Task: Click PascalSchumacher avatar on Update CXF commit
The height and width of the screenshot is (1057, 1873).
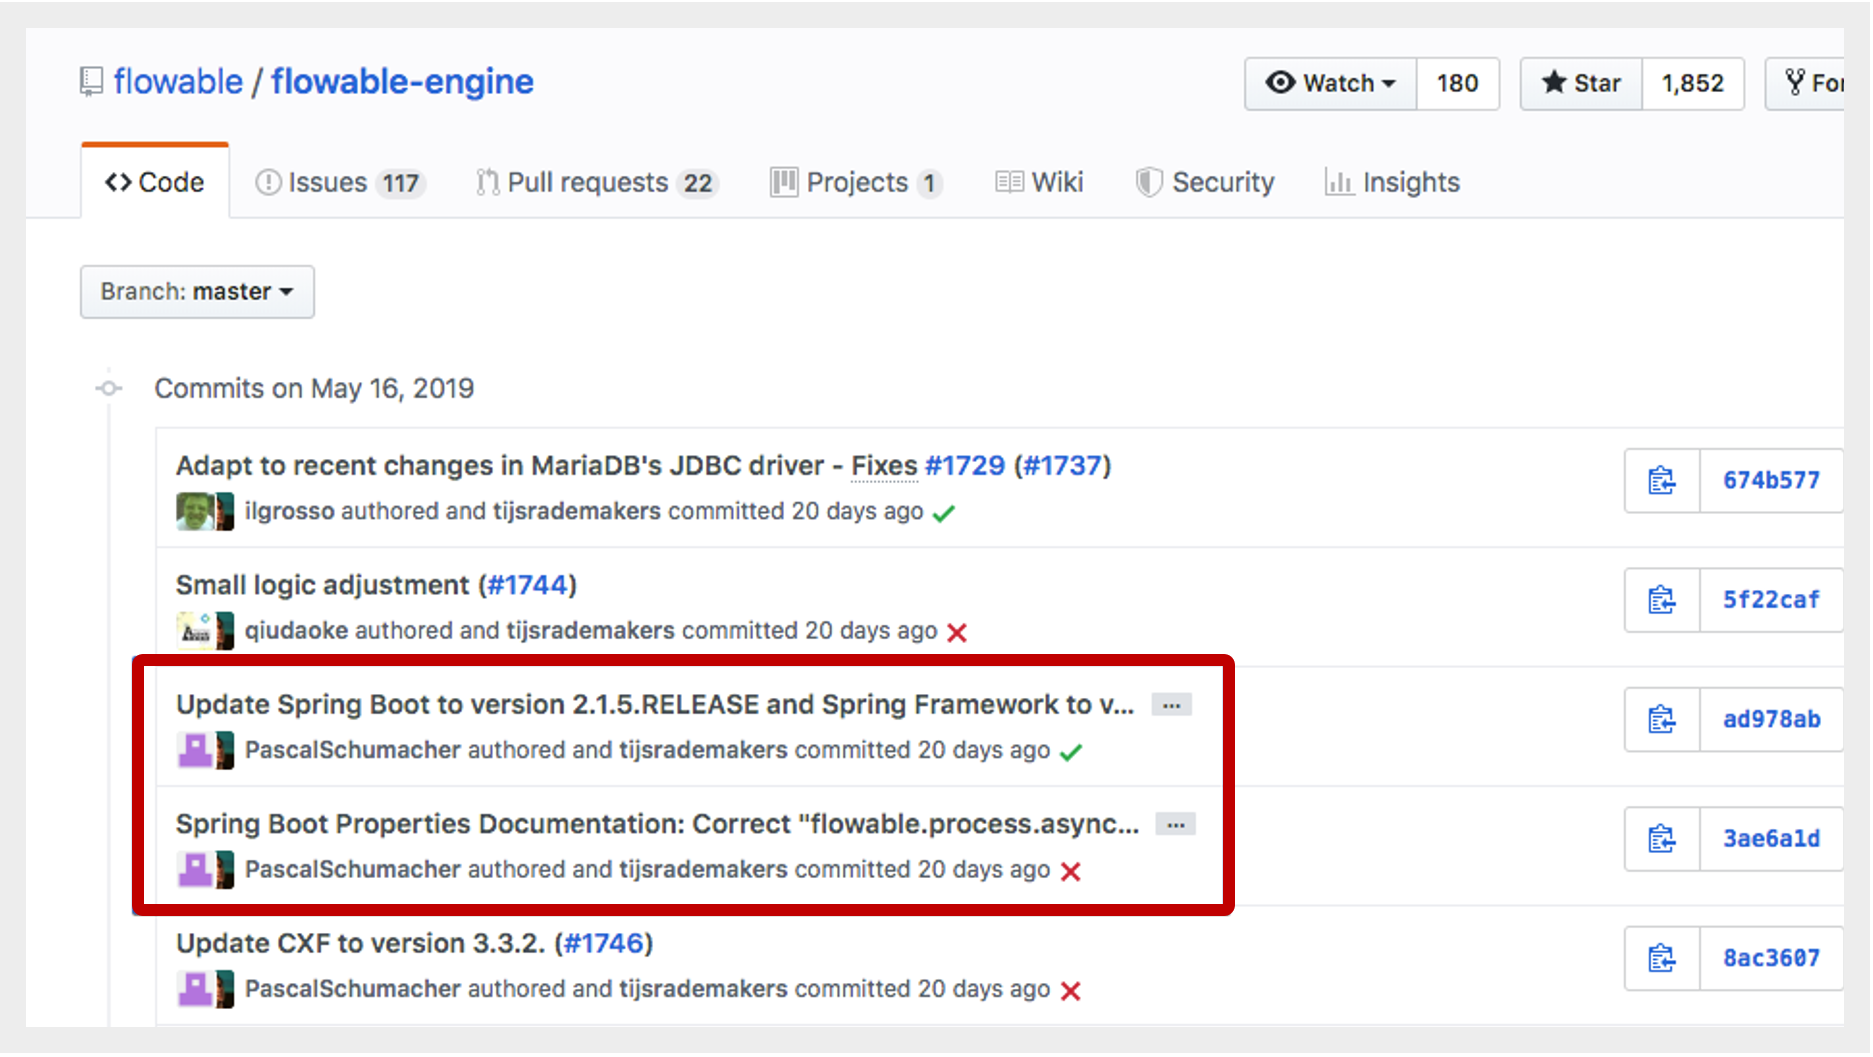Action: click(195, 989)
